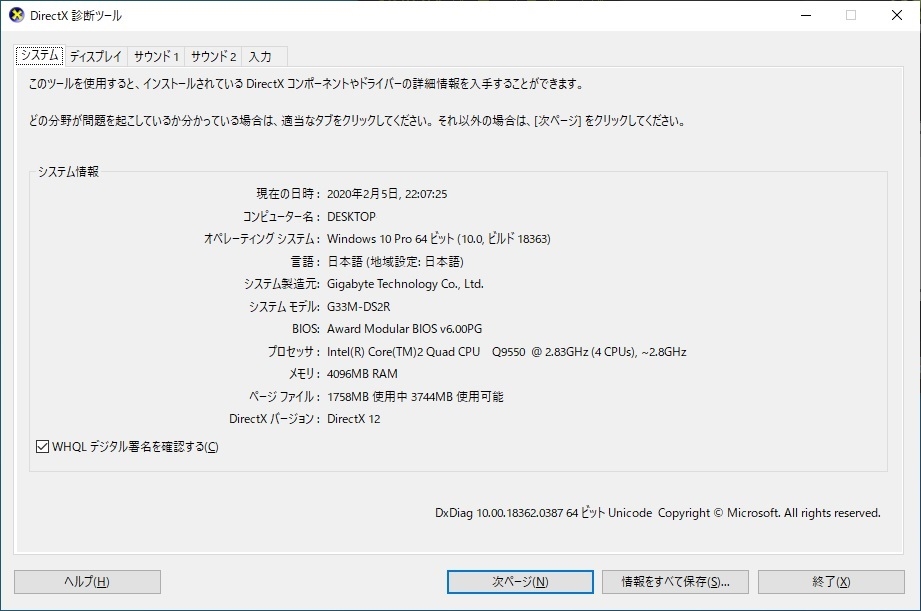Click the DirectX 診断ツール title text
The height and width of the screenshot is (611, 921).
coord(76,16)
